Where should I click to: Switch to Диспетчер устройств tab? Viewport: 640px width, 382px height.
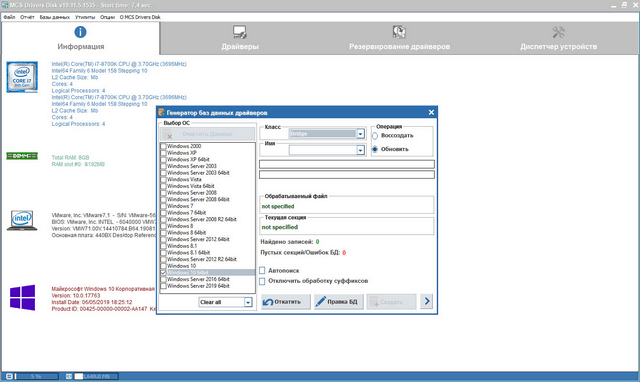pyautogui.click(x=558, y=38)
